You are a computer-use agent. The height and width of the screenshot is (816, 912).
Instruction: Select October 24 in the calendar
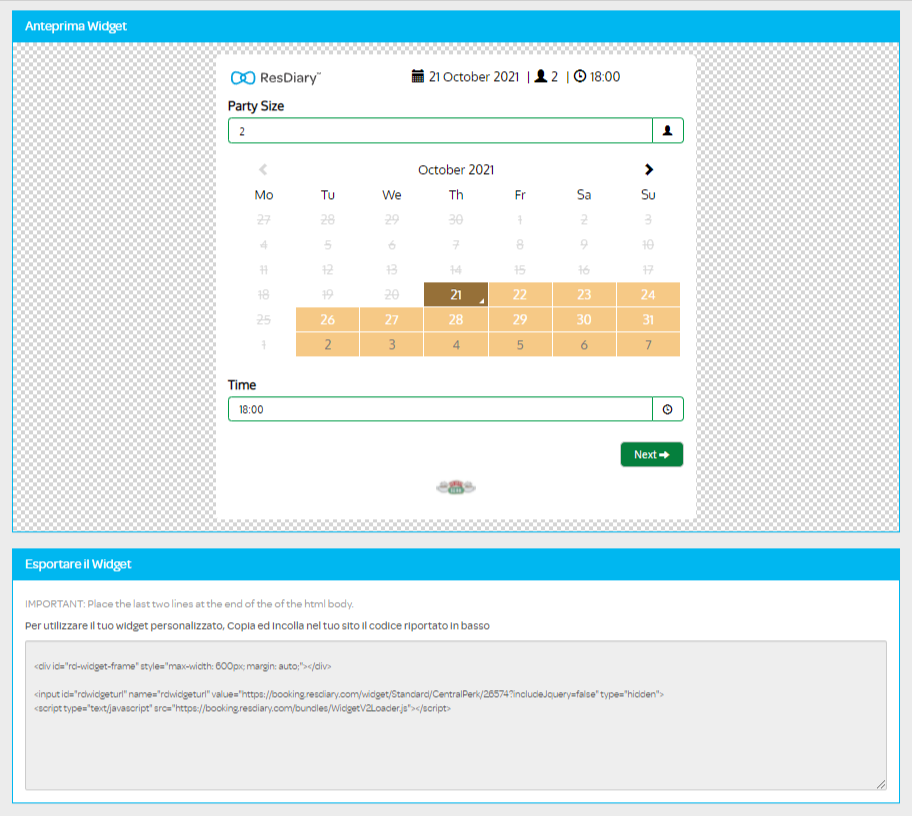(x=648, y=294)
